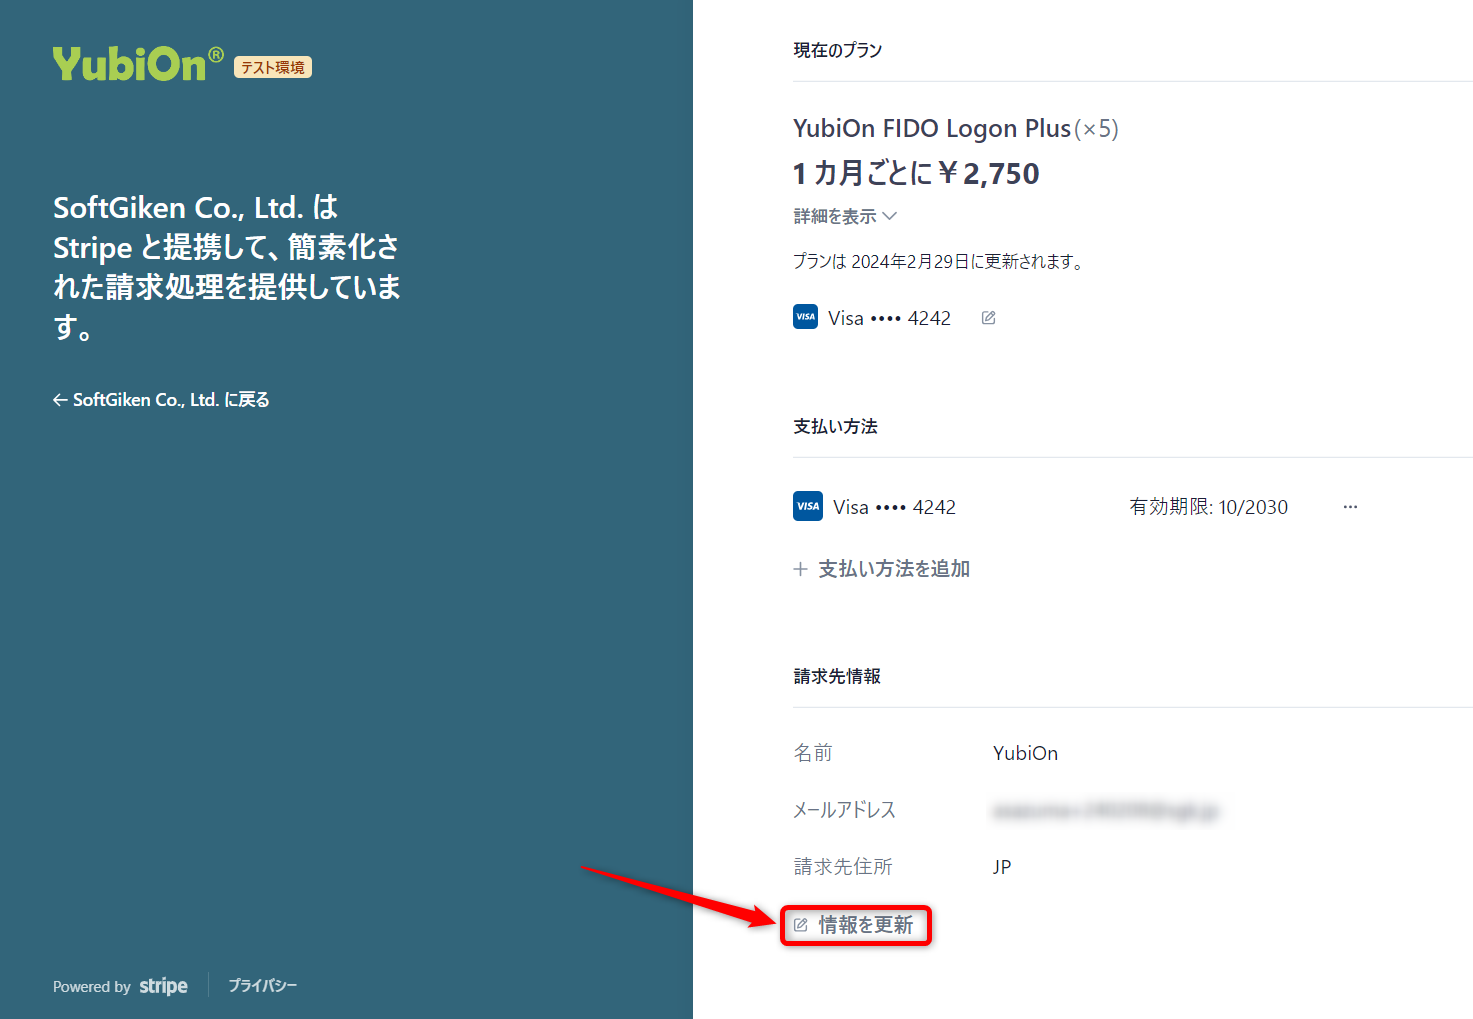Click 支払い方法を追加 to add a payment method
The image size is (1473, 1019).
click(882, 569)
